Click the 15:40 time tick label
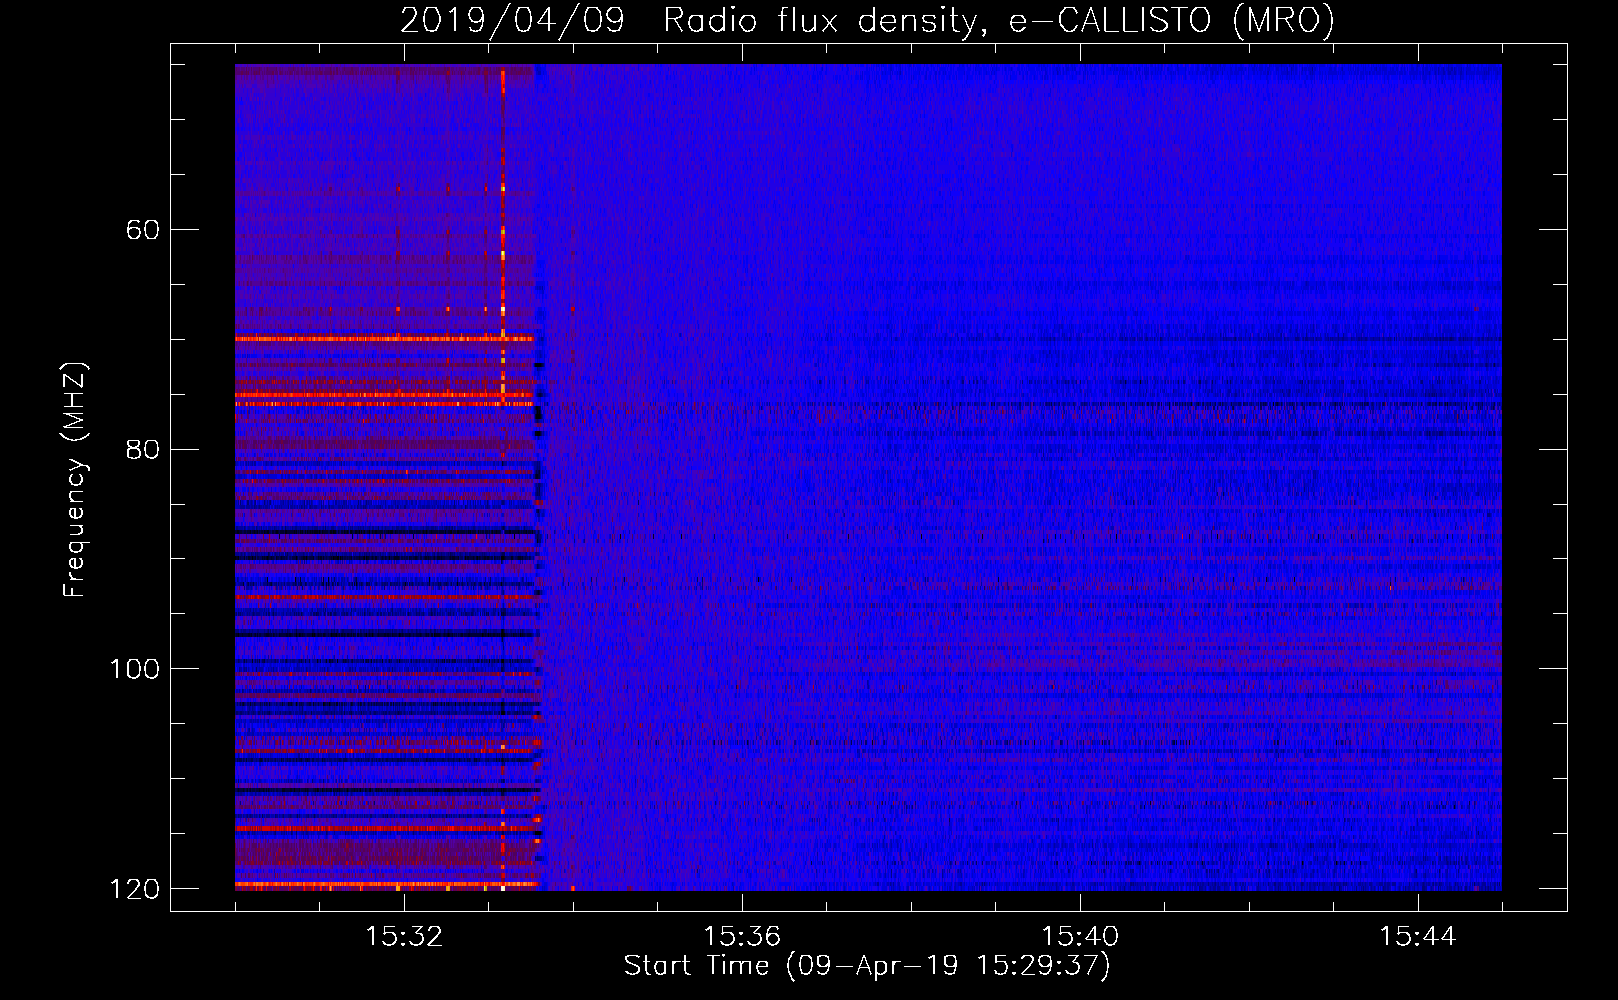The height and width of the screenshot is (1000, 1618). [x=1080, y=937]
